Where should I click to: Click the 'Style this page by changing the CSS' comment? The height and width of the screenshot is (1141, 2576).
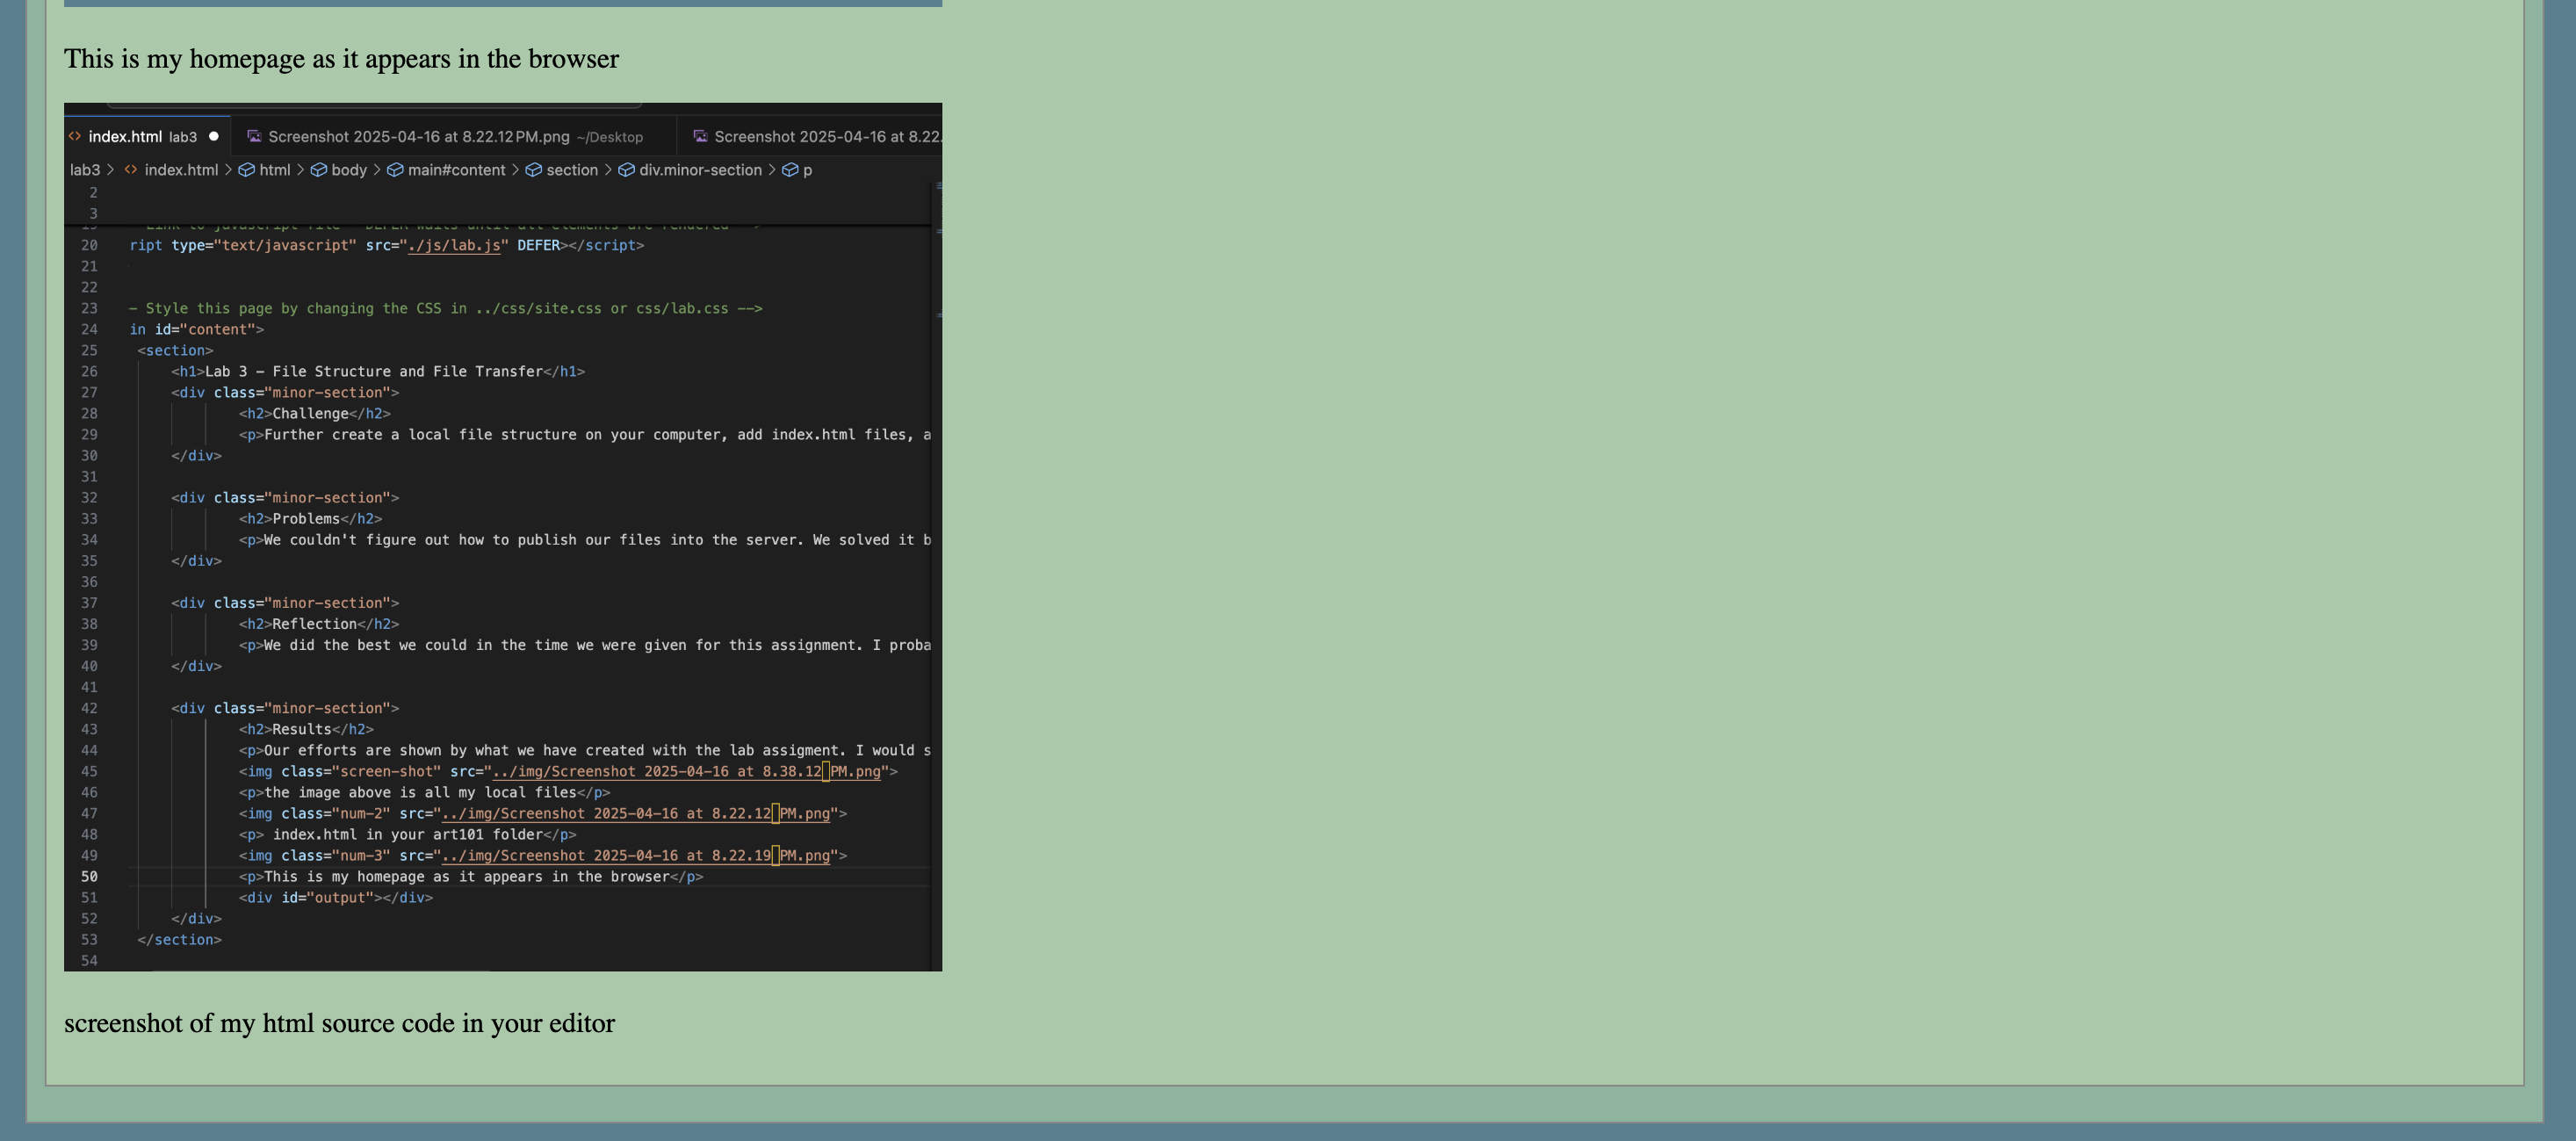pyautogui.click(x=445, y=308)
